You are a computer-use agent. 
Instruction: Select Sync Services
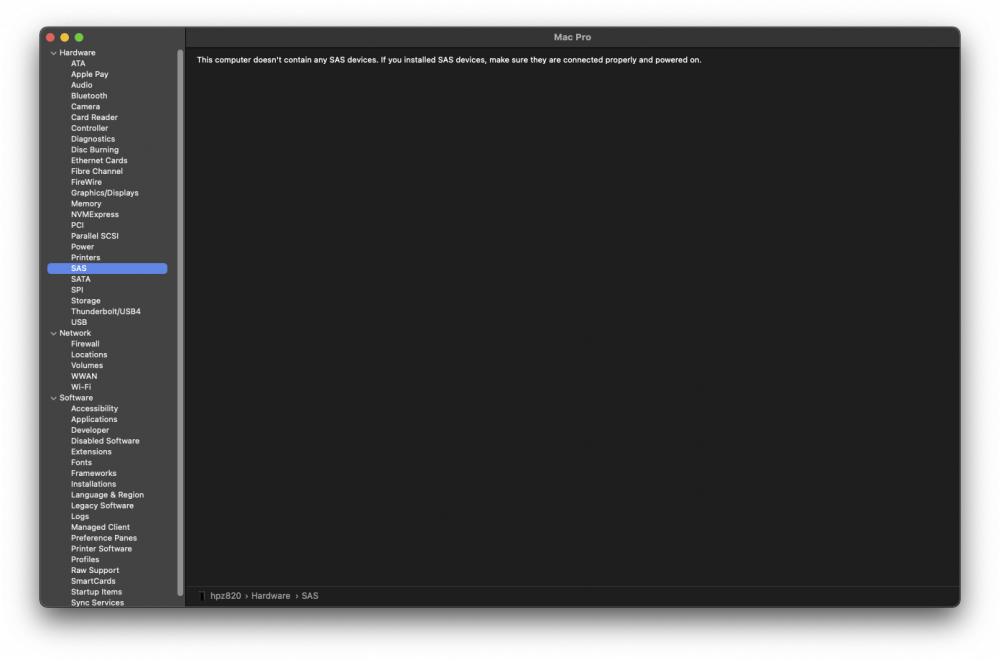point(98,603)
